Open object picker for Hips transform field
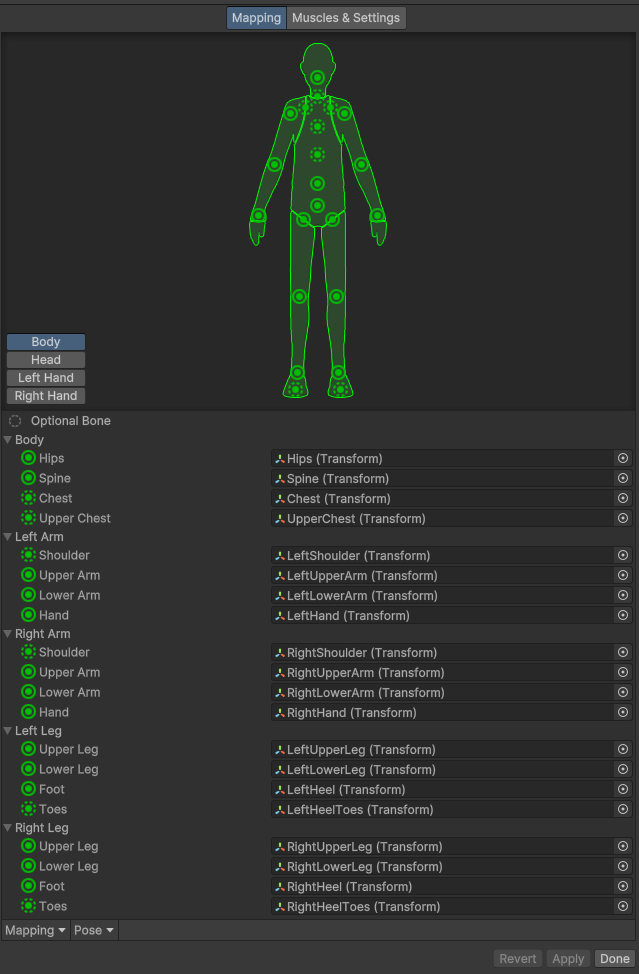The image size is (639, 974). click(x=623, y=458)
